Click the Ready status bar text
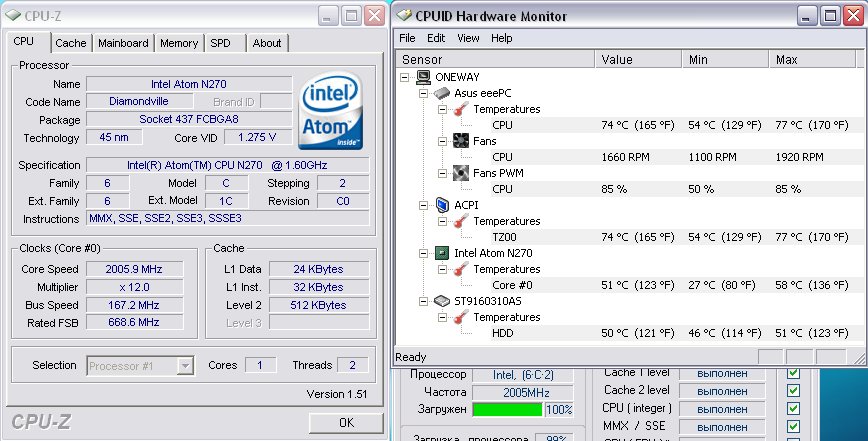This screenshot has width=868, height=441. tap(410, 357)
